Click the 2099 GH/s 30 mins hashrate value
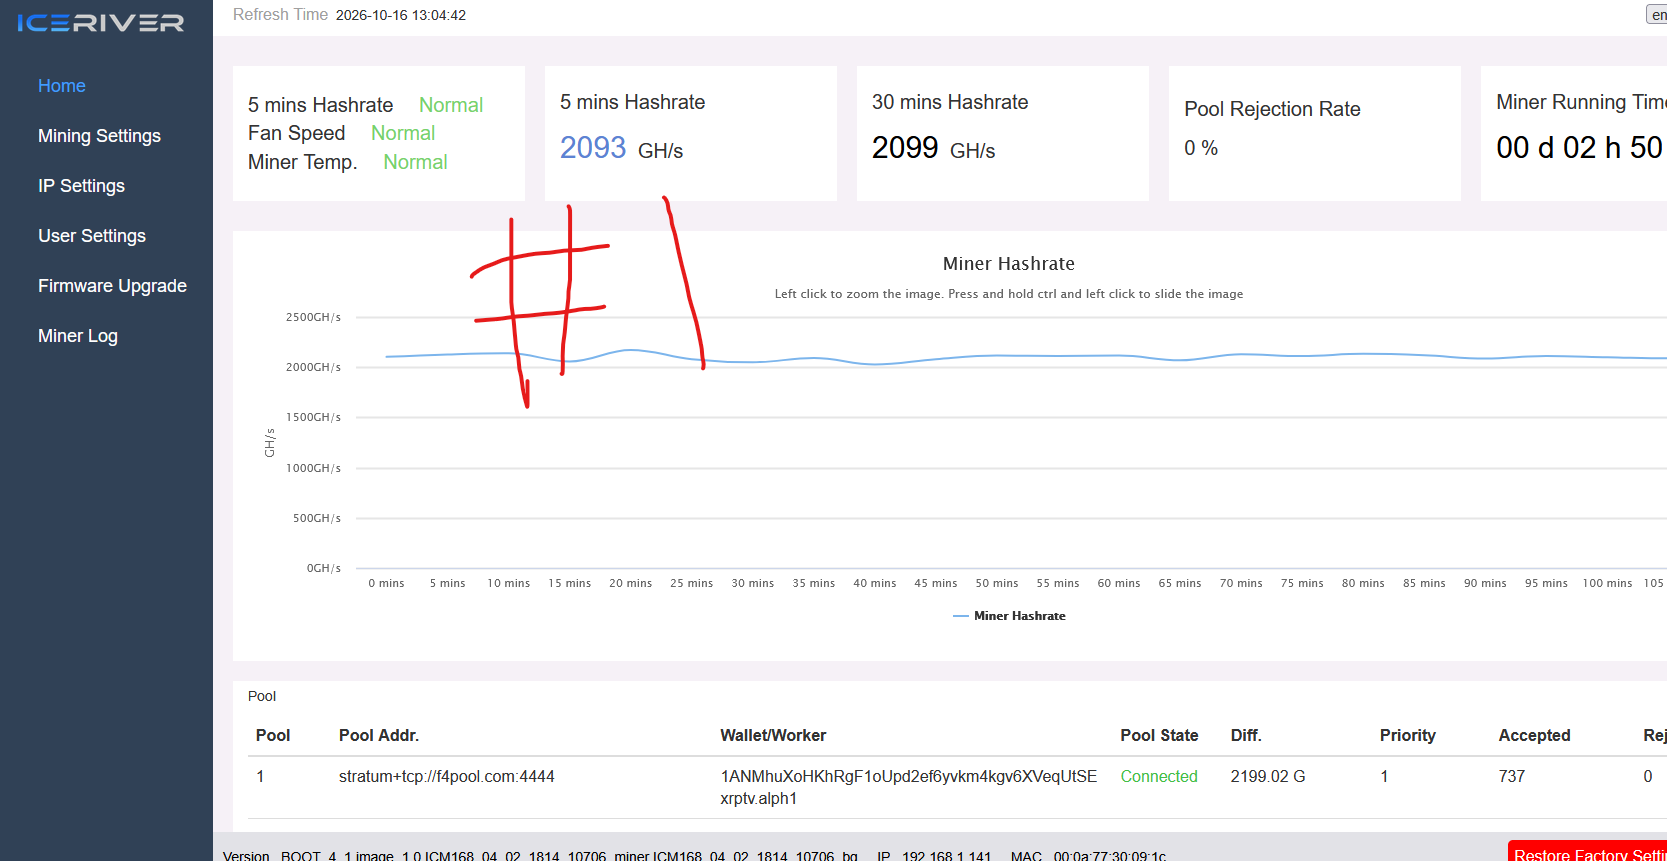This screenshot has height=861, width=1667. pos(933,148)
